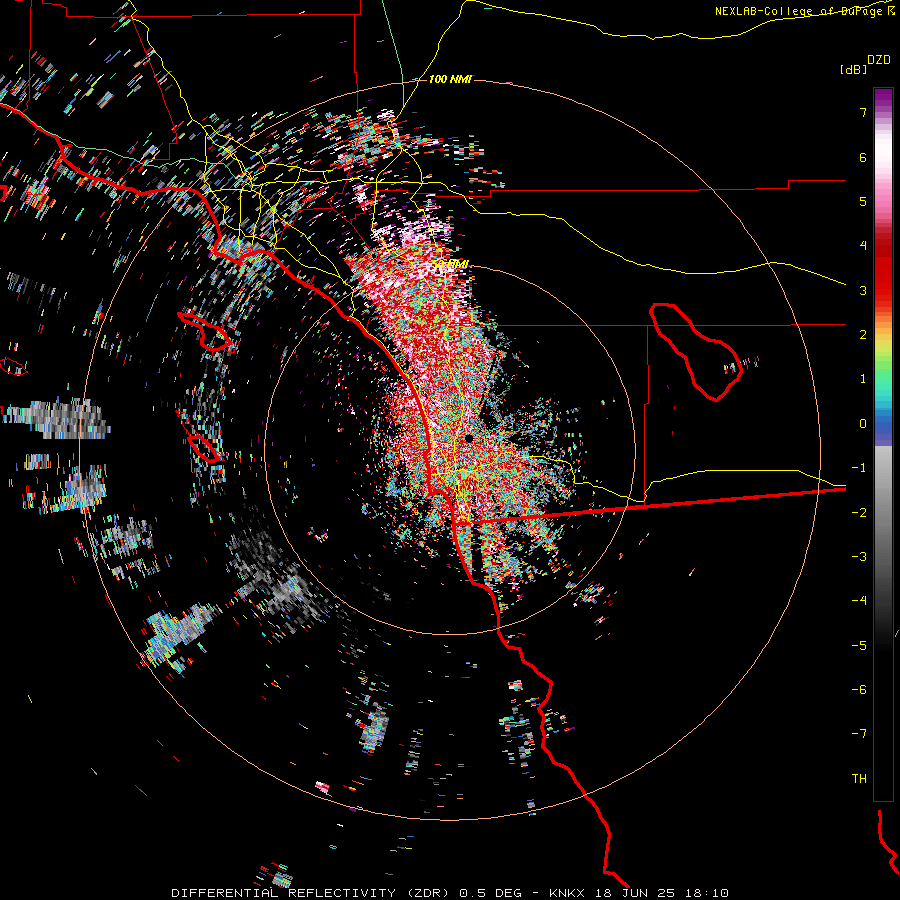Viewport: 900px width, 900px height.
Task: Click the 3 value on the dB scale
Action: pyautogui.click(x=863, y=290)
